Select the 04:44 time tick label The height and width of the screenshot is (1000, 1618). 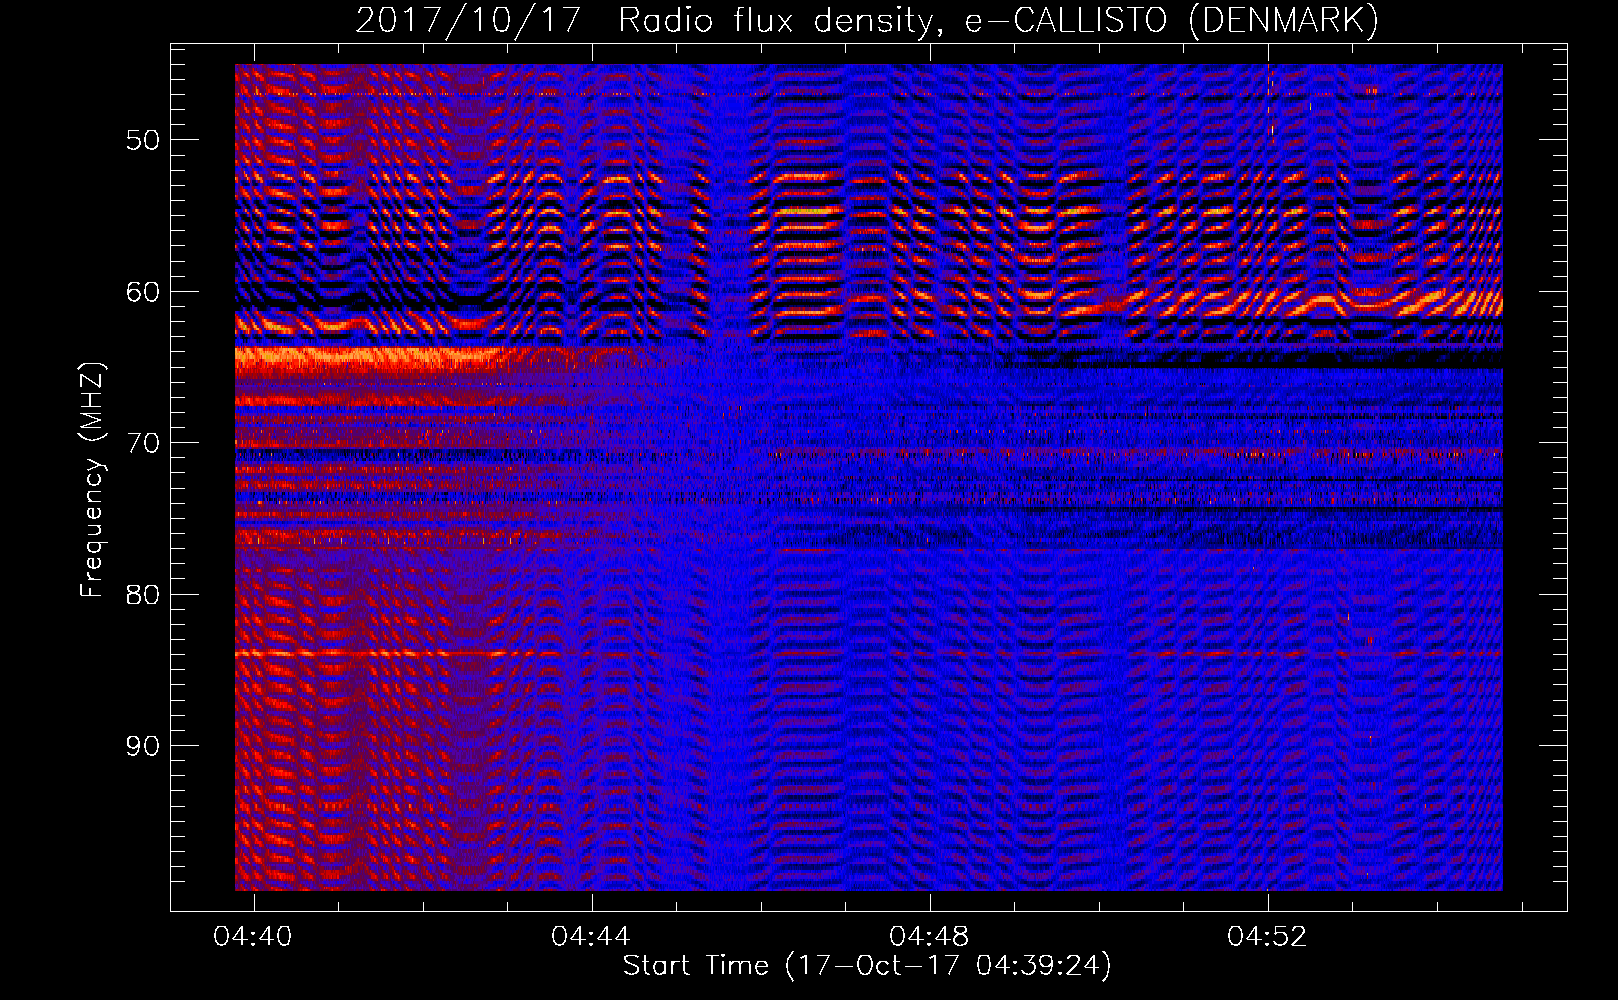pyautogui.click(x=591, y=936)
